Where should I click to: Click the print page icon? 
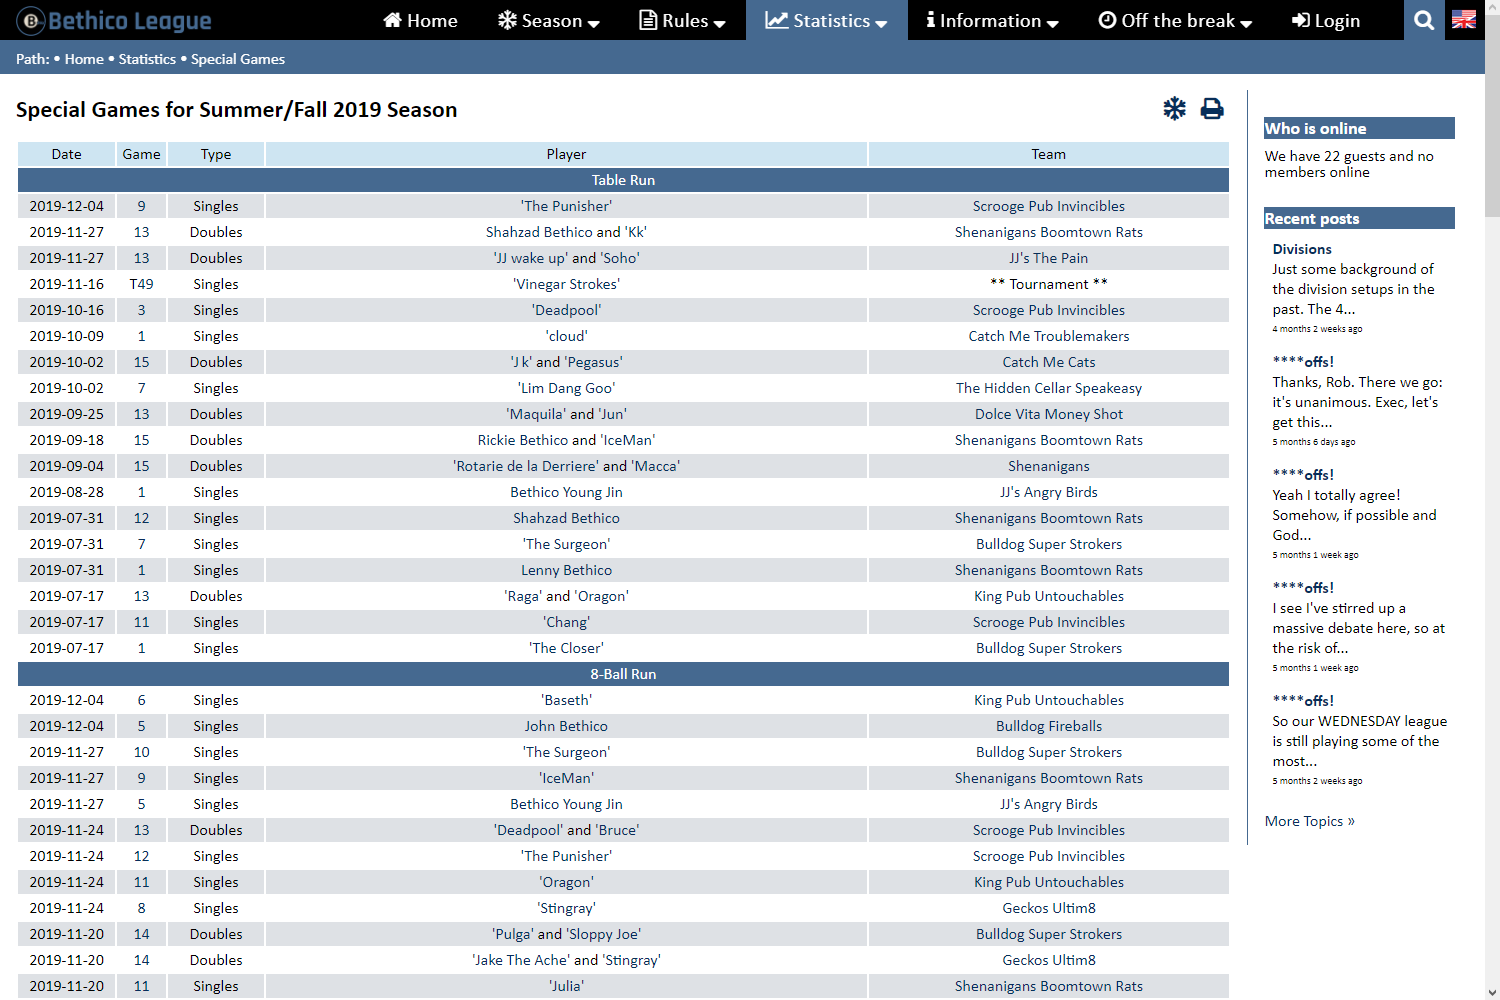click(x=1212, y=109)
